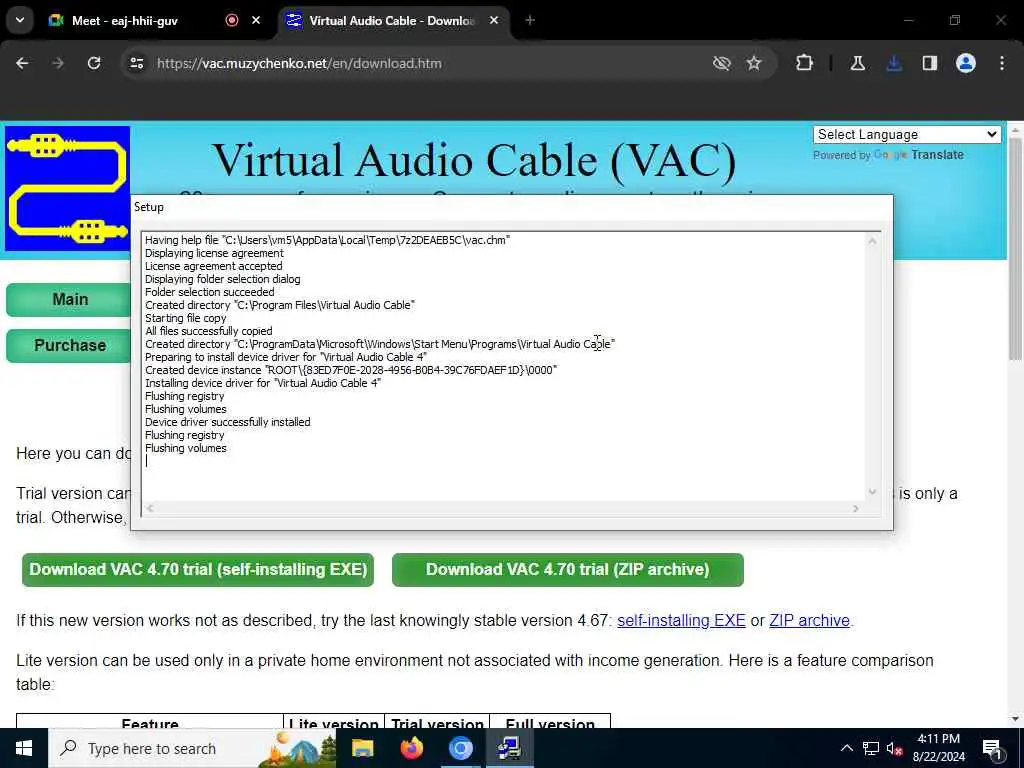Click the Setup log scroll up arrow
Image resolution: width=1024 pixels, height=768 pixels.
click(x=872, y=241)
